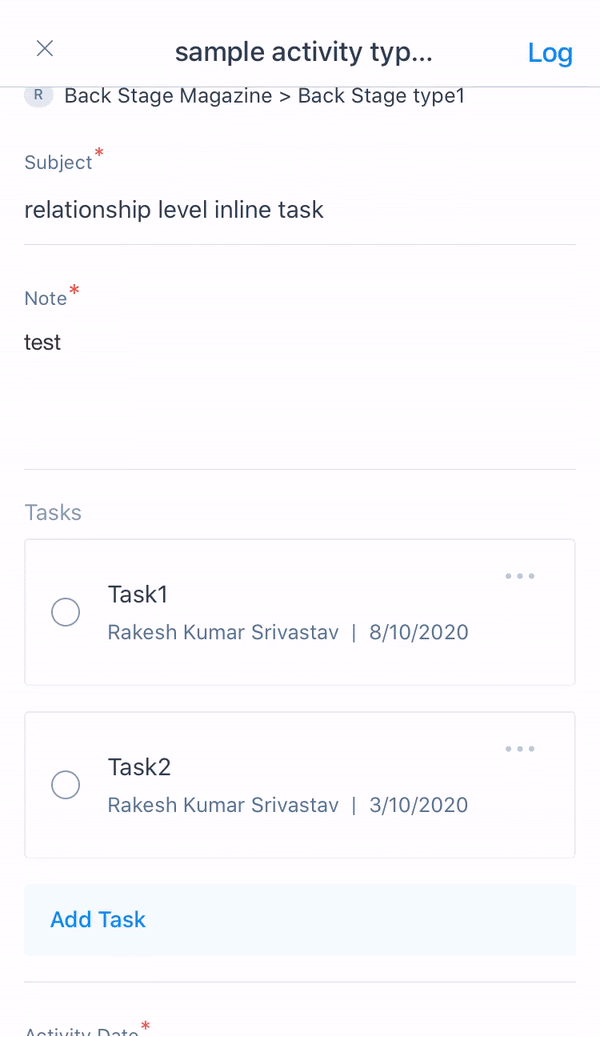Viewport: 600px width, 1037px height.
Task: Close the activity form with the X icon
Action: 45,49
